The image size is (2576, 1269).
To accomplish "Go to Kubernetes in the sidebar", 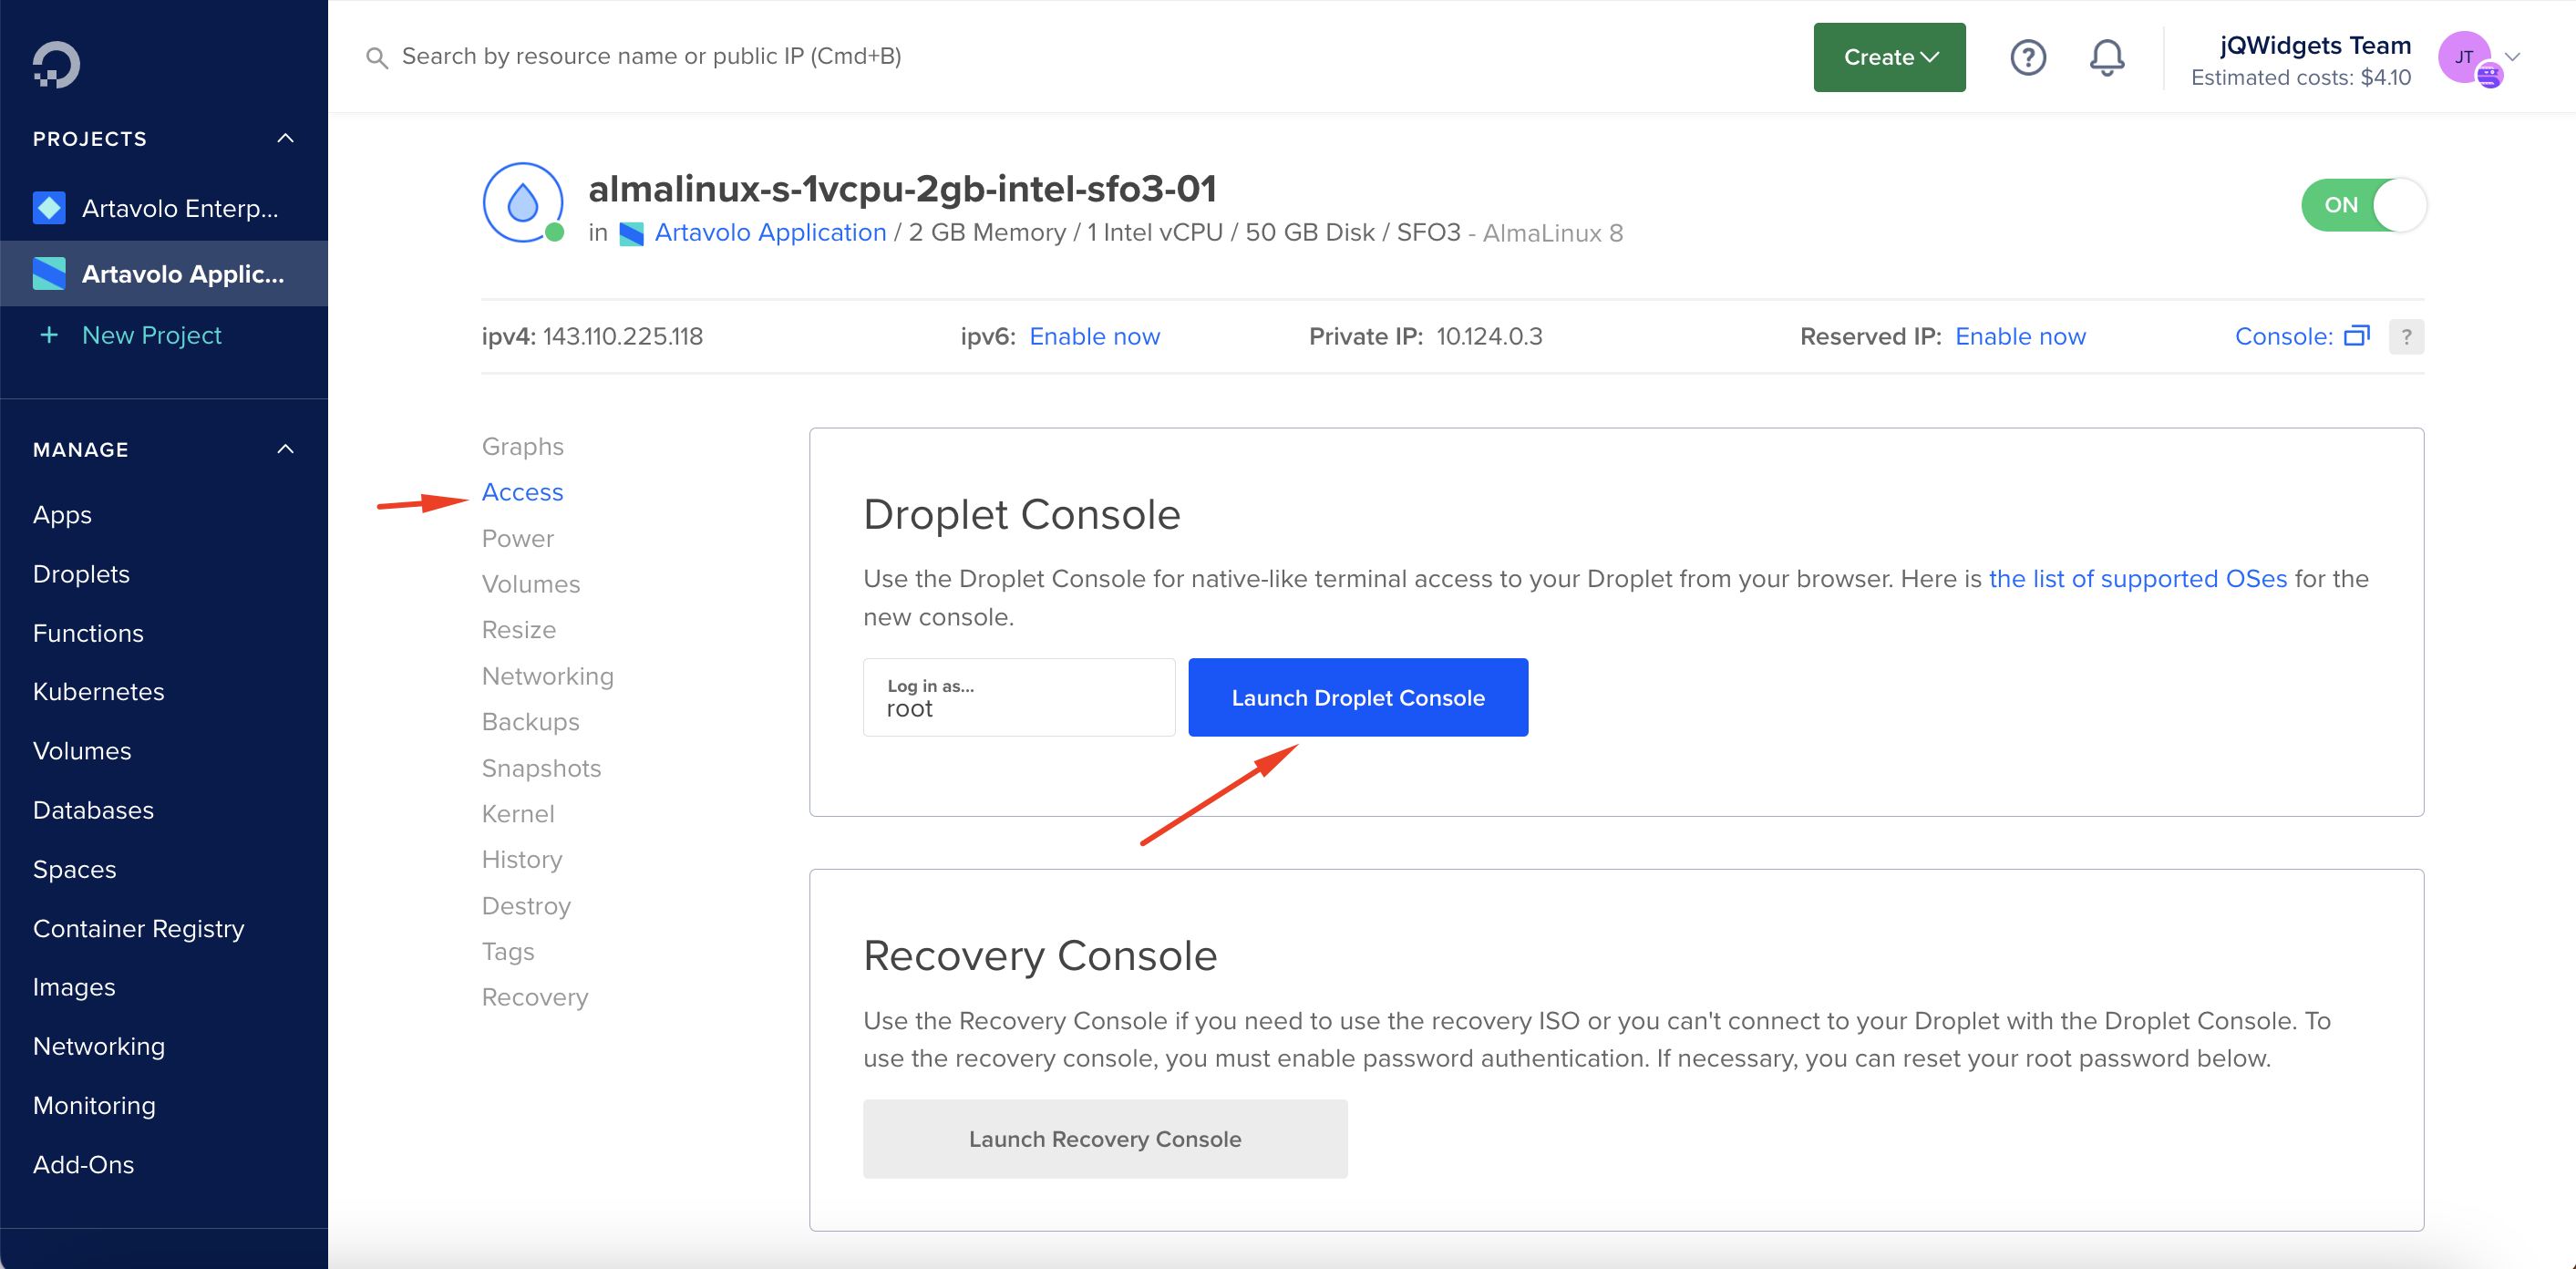I will (x=98, y=692).
